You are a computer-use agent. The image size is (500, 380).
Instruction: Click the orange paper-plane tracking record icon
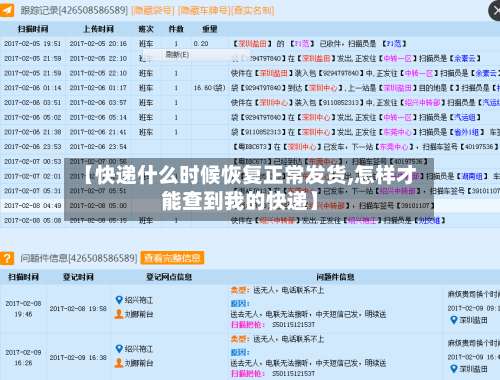pos(7,10)
